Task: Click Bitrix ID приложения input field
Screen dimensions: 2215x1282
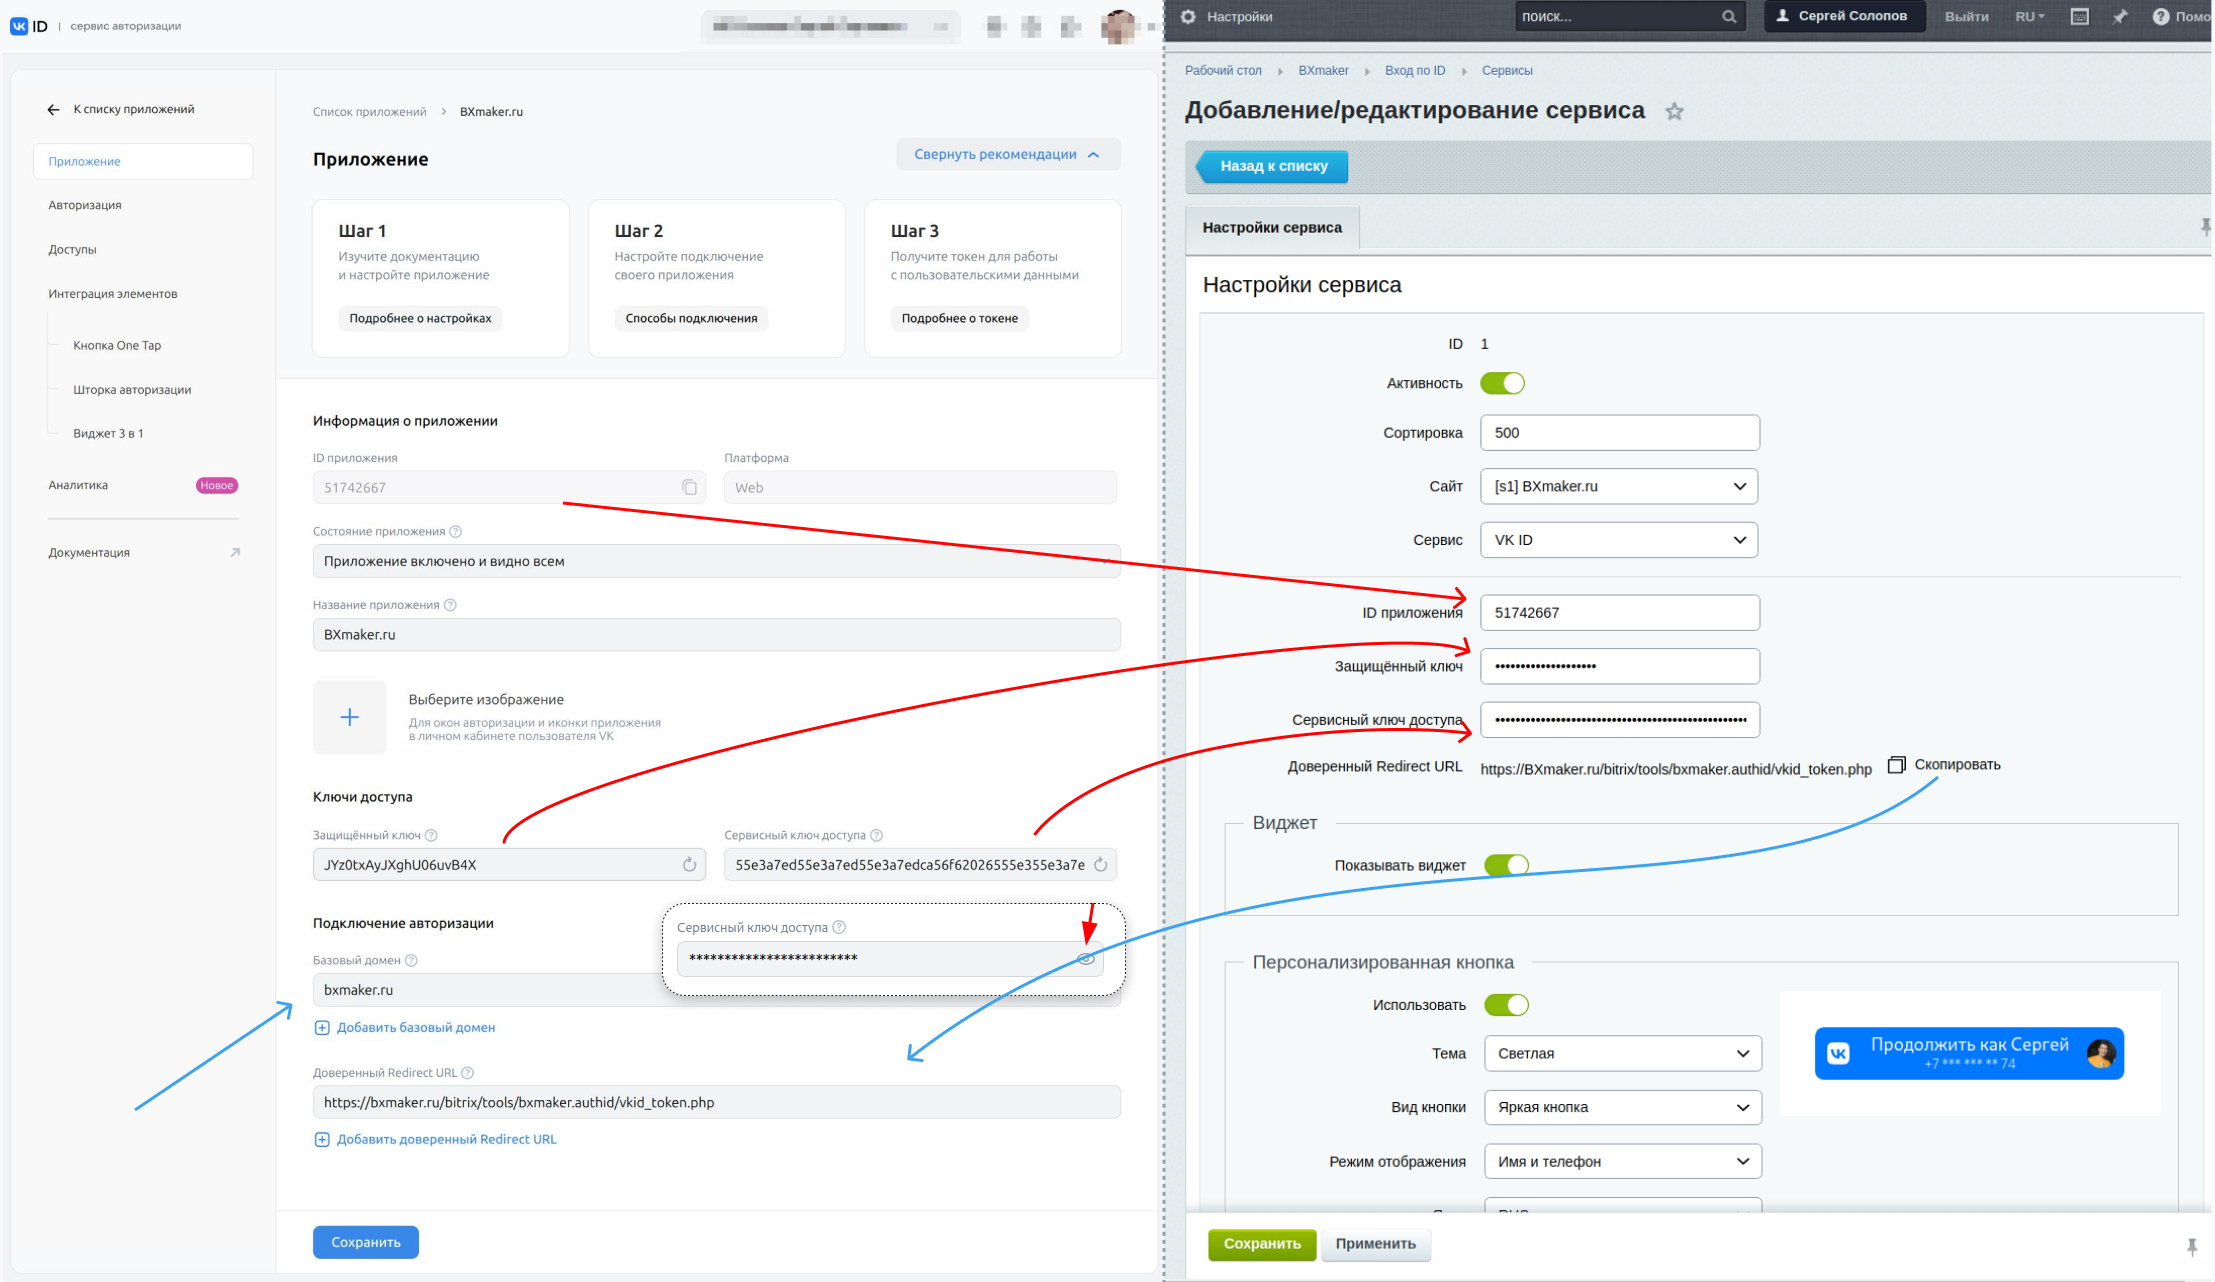Action: tap(1619, 613)
